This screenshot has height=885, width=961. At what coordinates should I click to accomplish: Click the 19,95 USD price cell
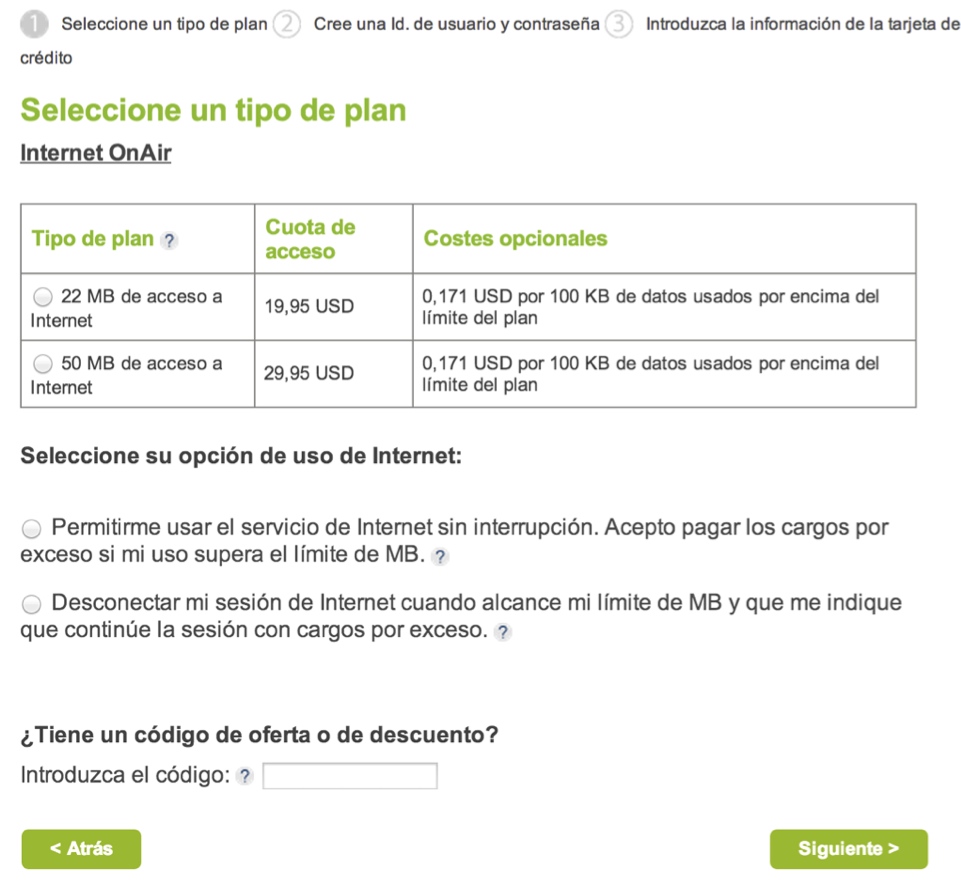click(x=309, y=307)
